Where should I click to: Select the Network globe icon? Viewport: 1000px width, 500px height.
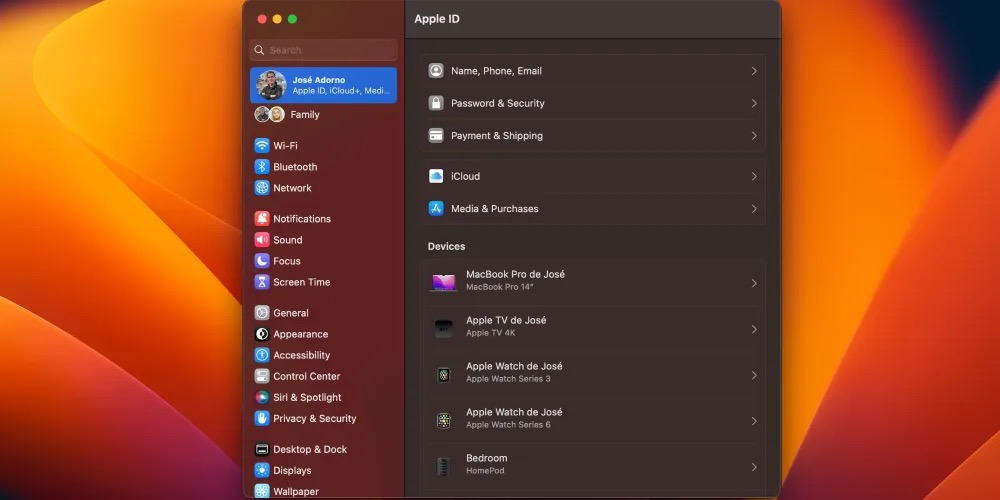[x=262, y=188]
